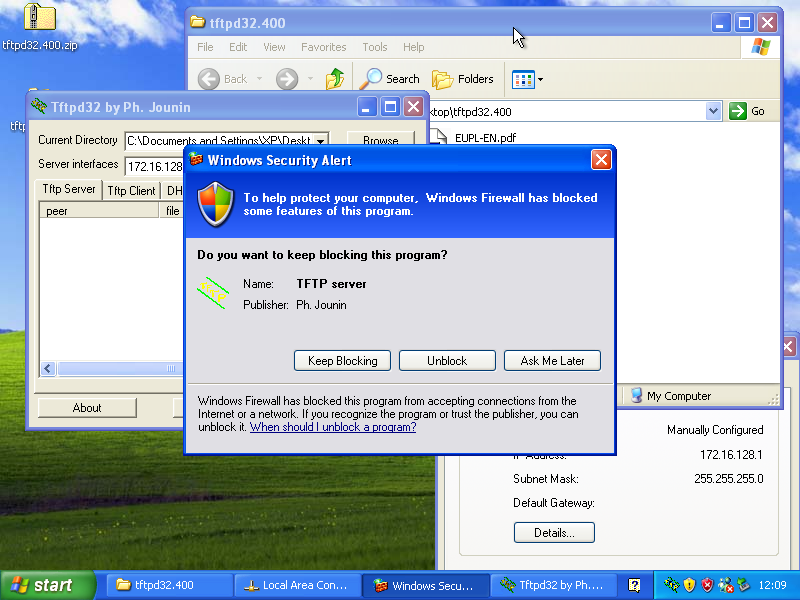The height and width of the screenshot is (600, 800).
Task: Click the green Go arrow icon
Action: (738, 112)
